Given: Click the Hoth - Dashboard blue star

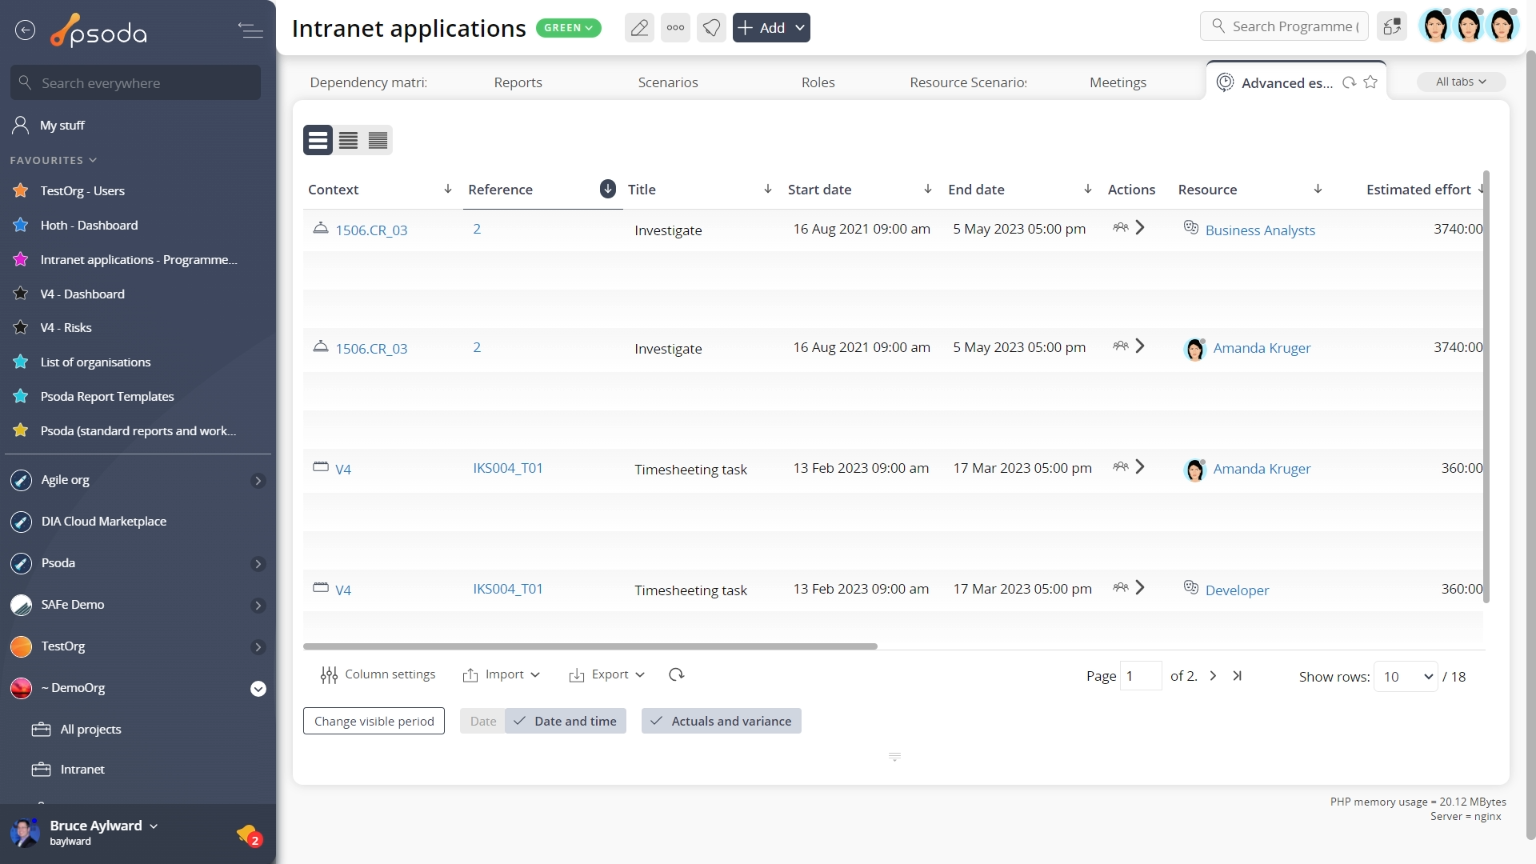Looking at the screenshot, I should [x=20, y=225].
